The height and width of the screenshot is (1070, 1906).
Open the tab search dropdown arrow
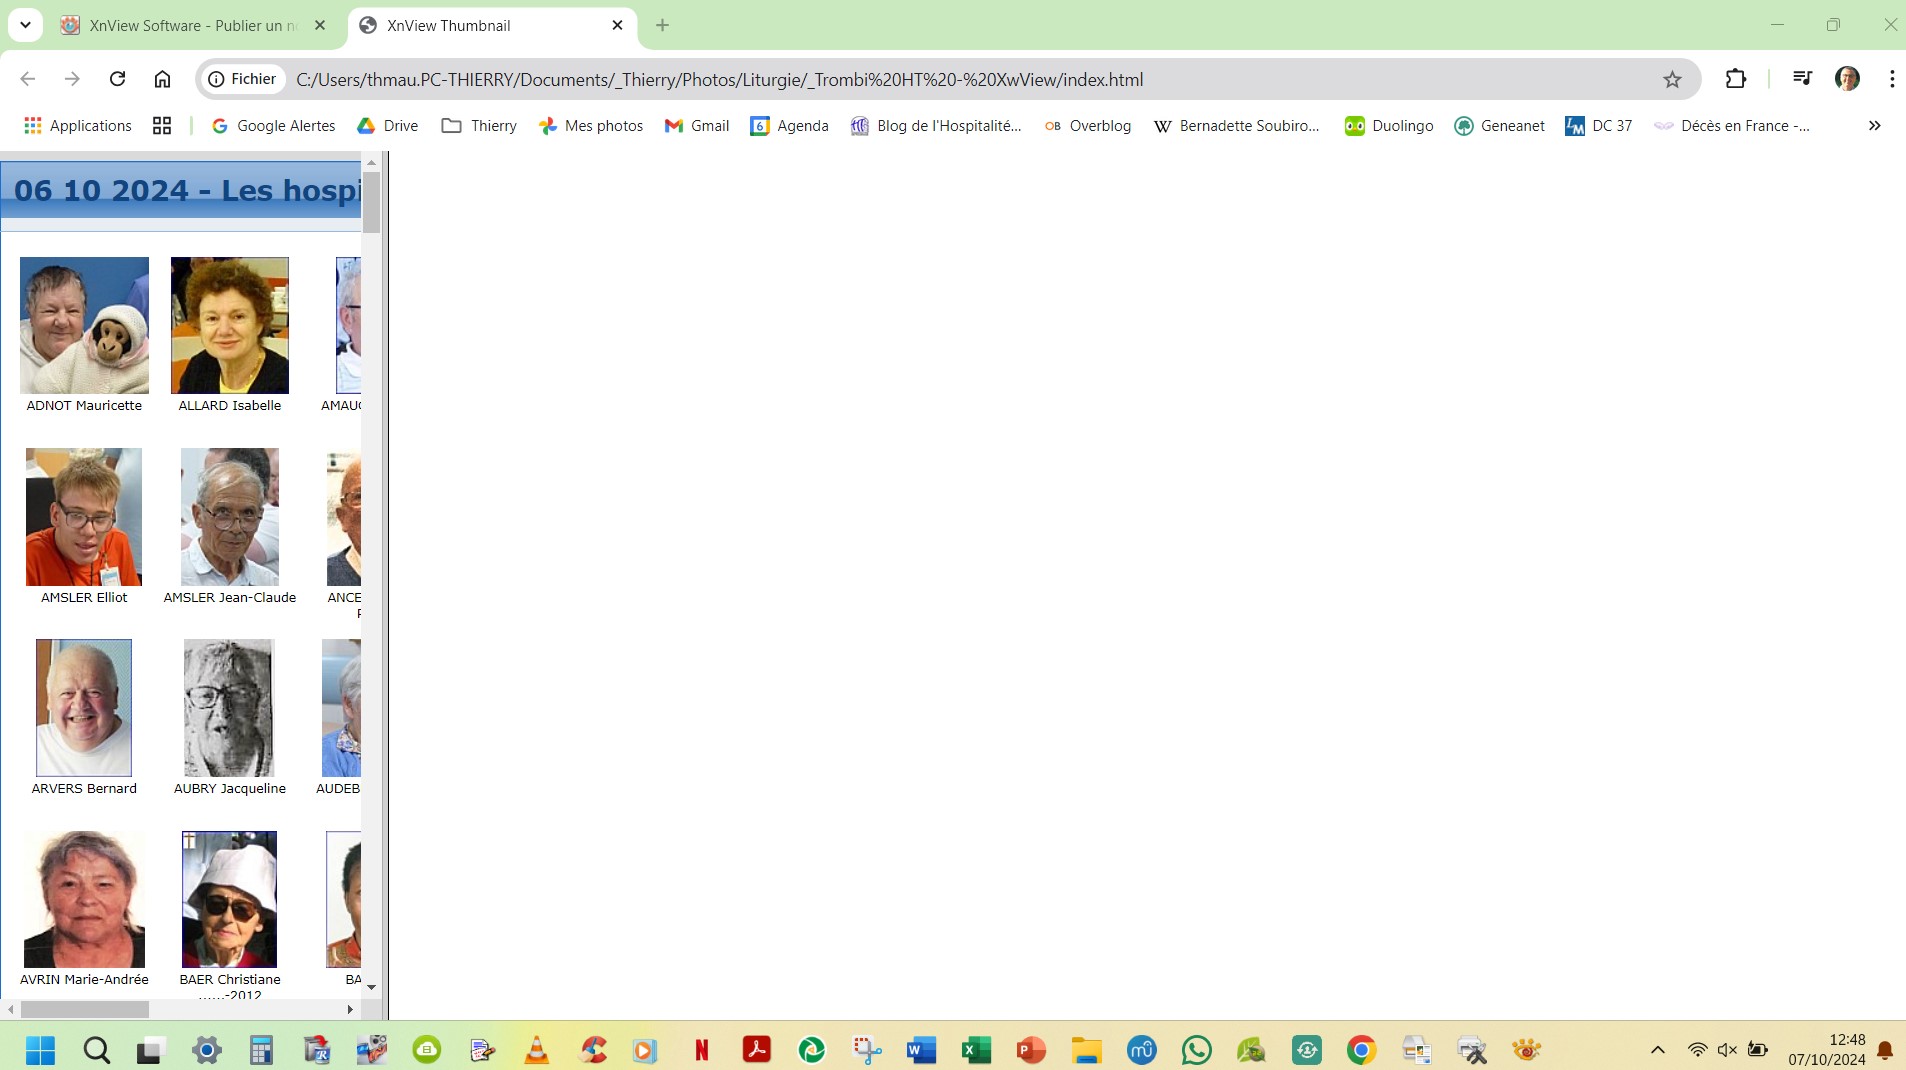pos(25,25)
